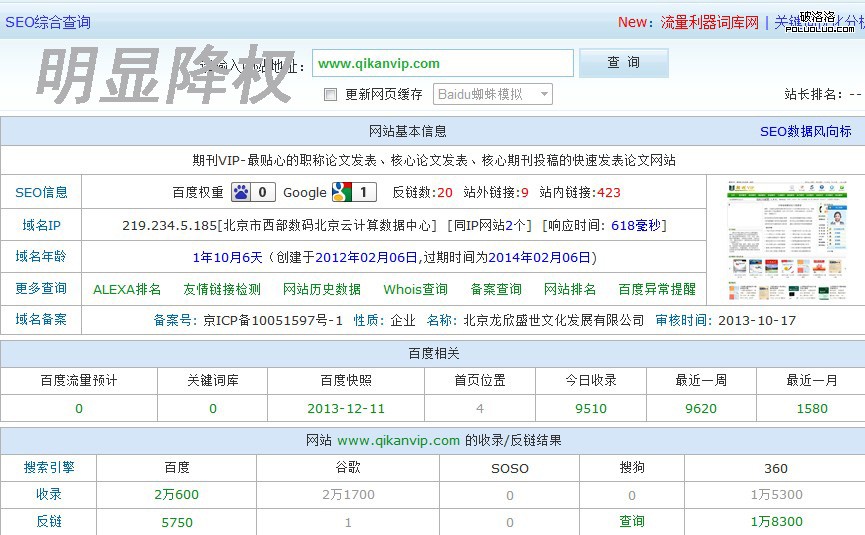The image size is (865, 535).
Task: Click the 审核时间 date 2013-10-17
Action: tap(757, 320)
